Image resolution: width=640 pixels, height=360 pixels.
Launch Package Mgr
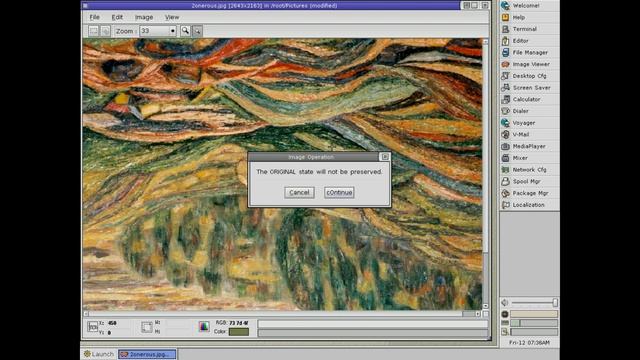pyautogui.click(x=529, y=193)
